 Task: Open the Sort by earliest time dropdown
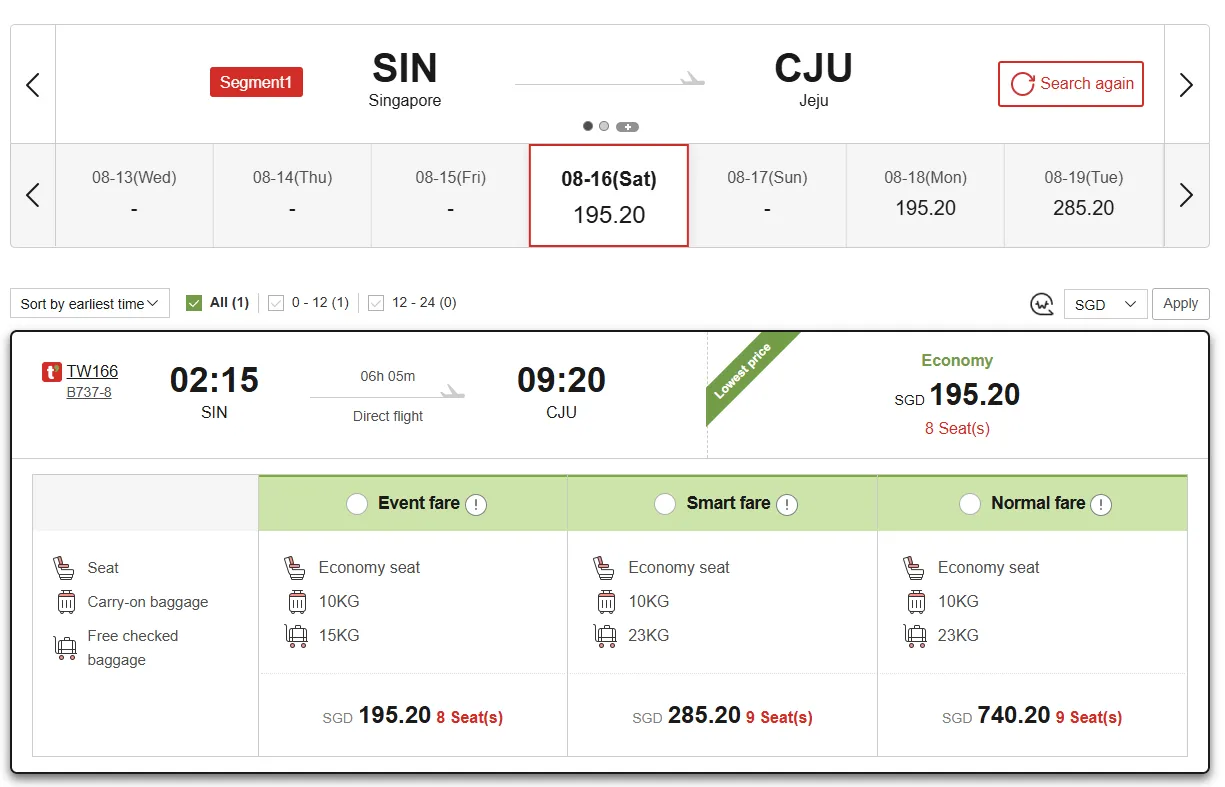tap(90, 304)
